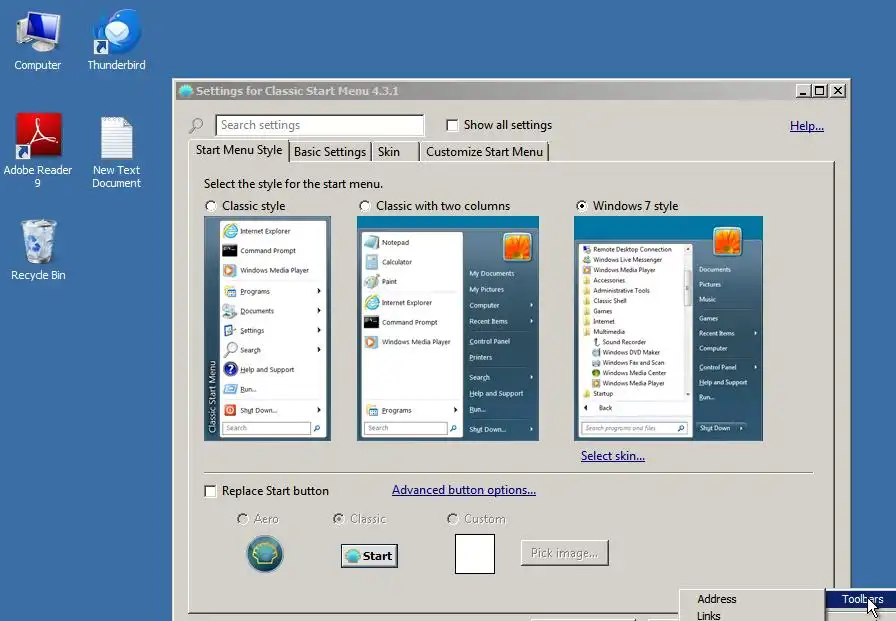Click the Command Prompt icon in Classic style preview
Viewport: 896px width, 621px height.
(230, 250)
